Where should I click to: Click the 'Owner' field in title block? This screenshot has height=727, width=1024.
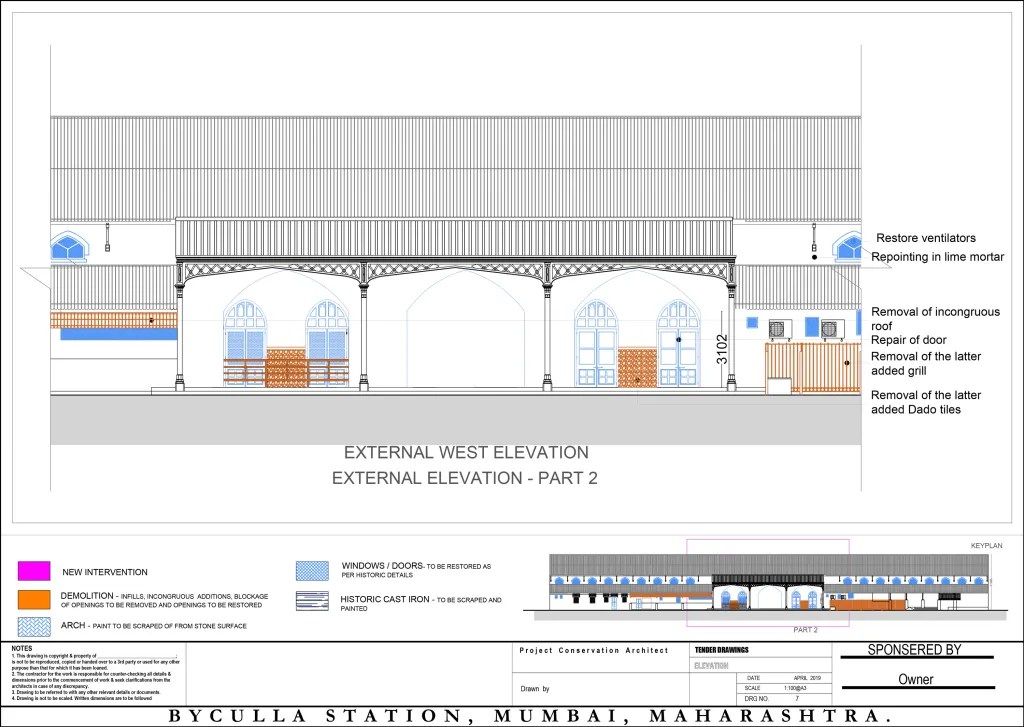915,679
